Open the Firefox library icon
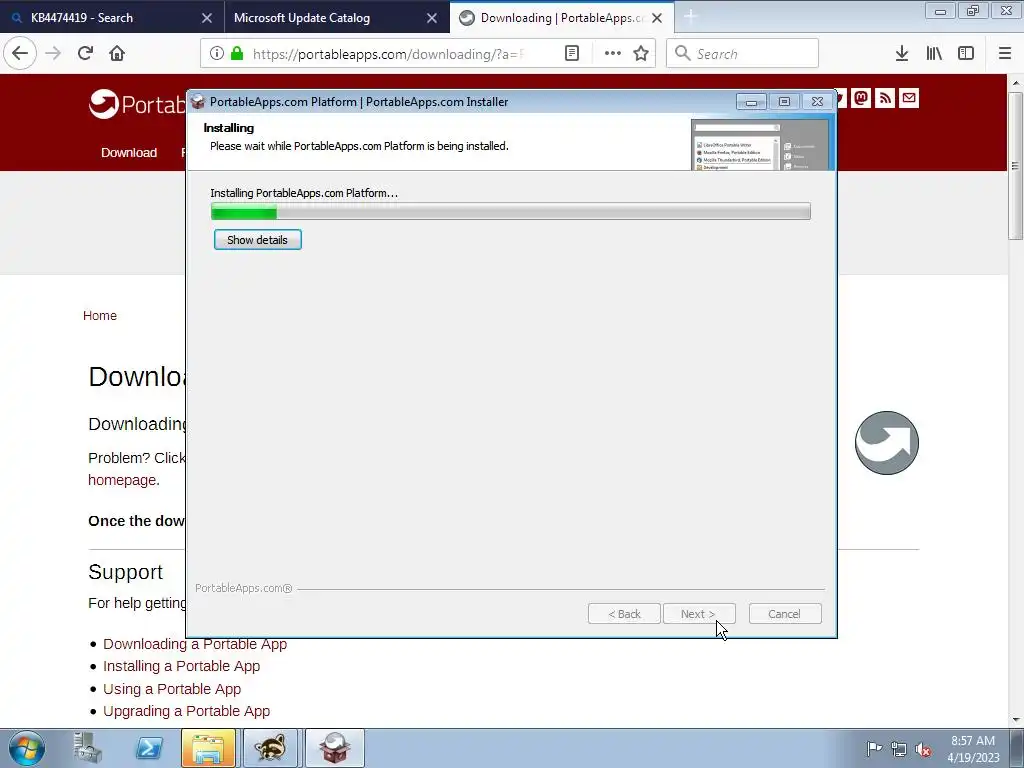The width and height of the screenshot is (1024, 768). click(934, 54)
